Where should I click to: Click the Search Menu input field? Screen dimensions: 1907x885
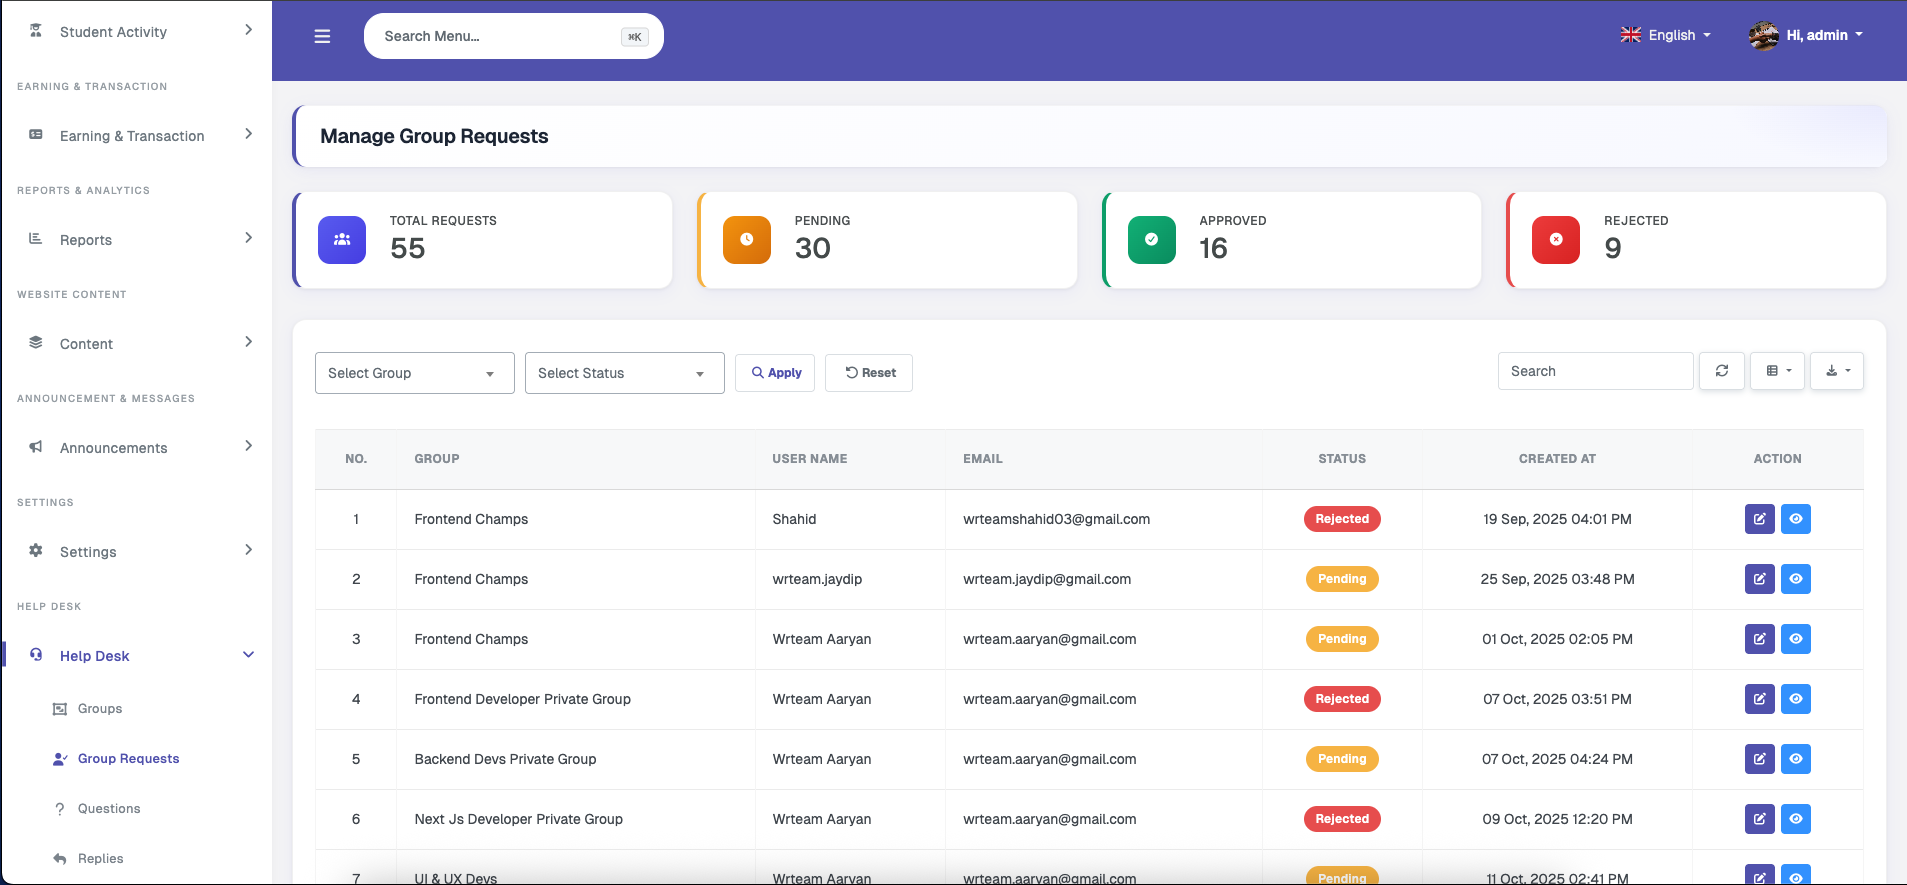pos(514,36)
